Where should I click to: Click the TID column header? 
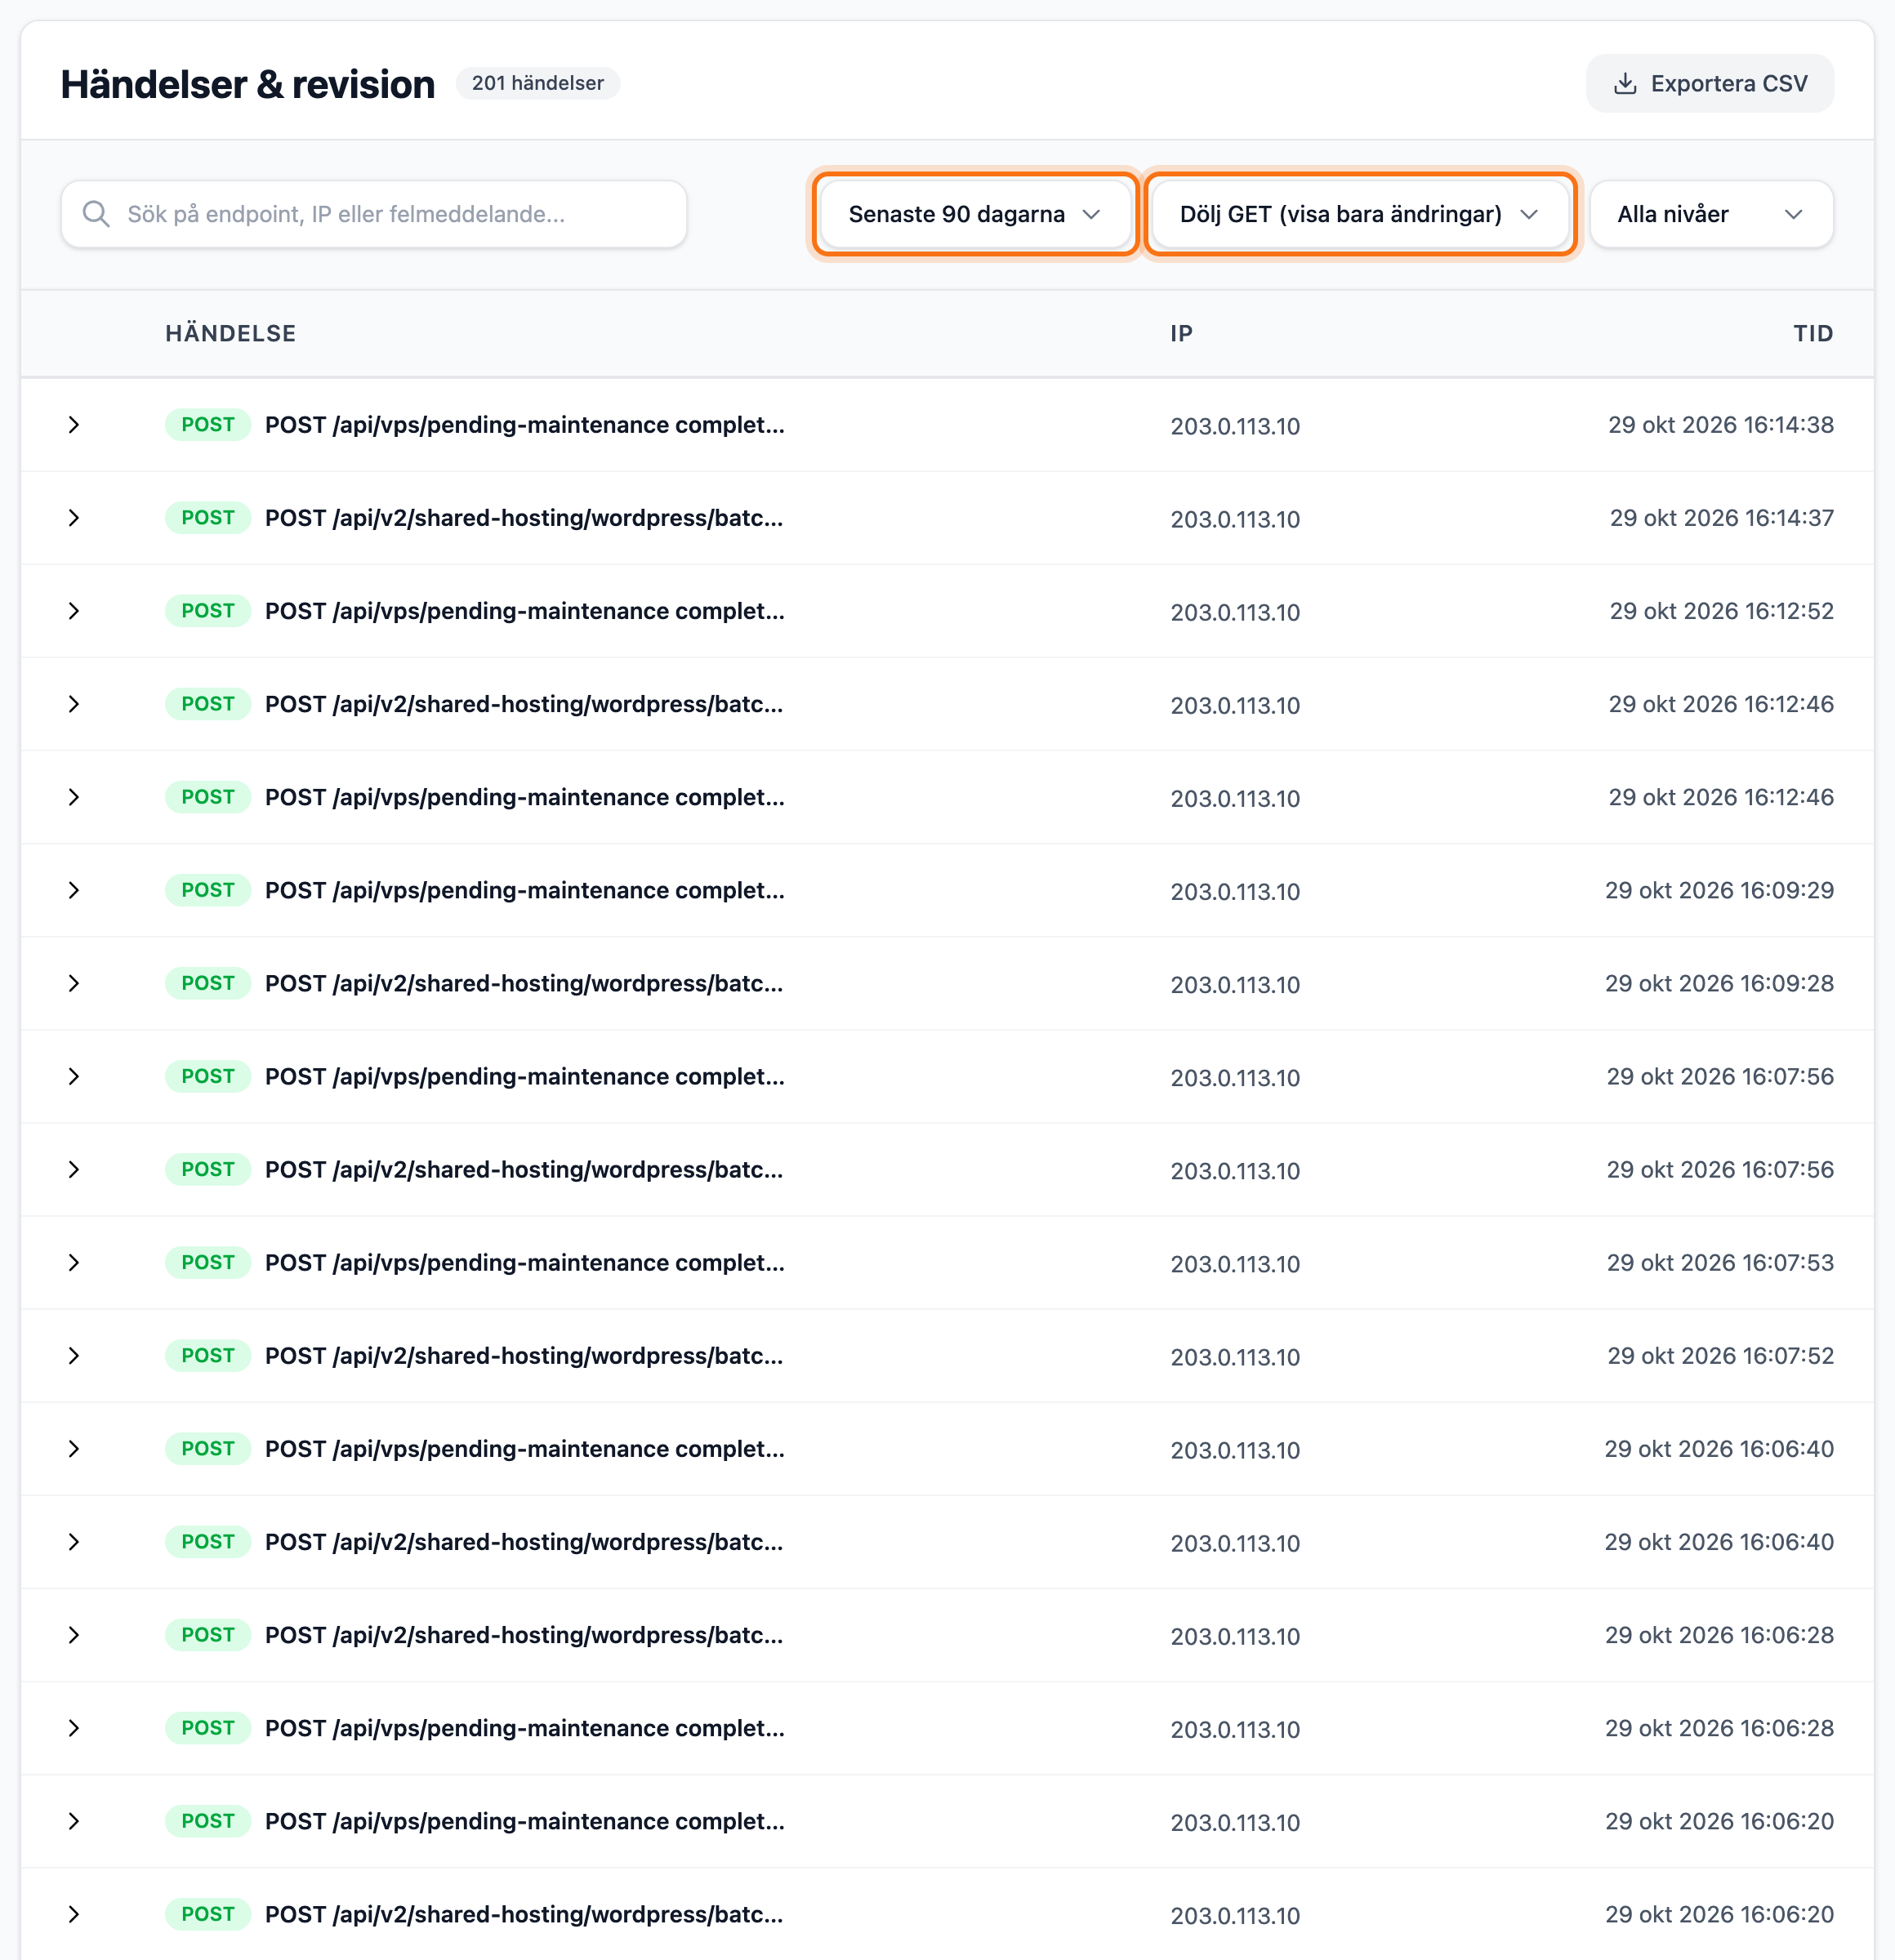coord(1813,334)
